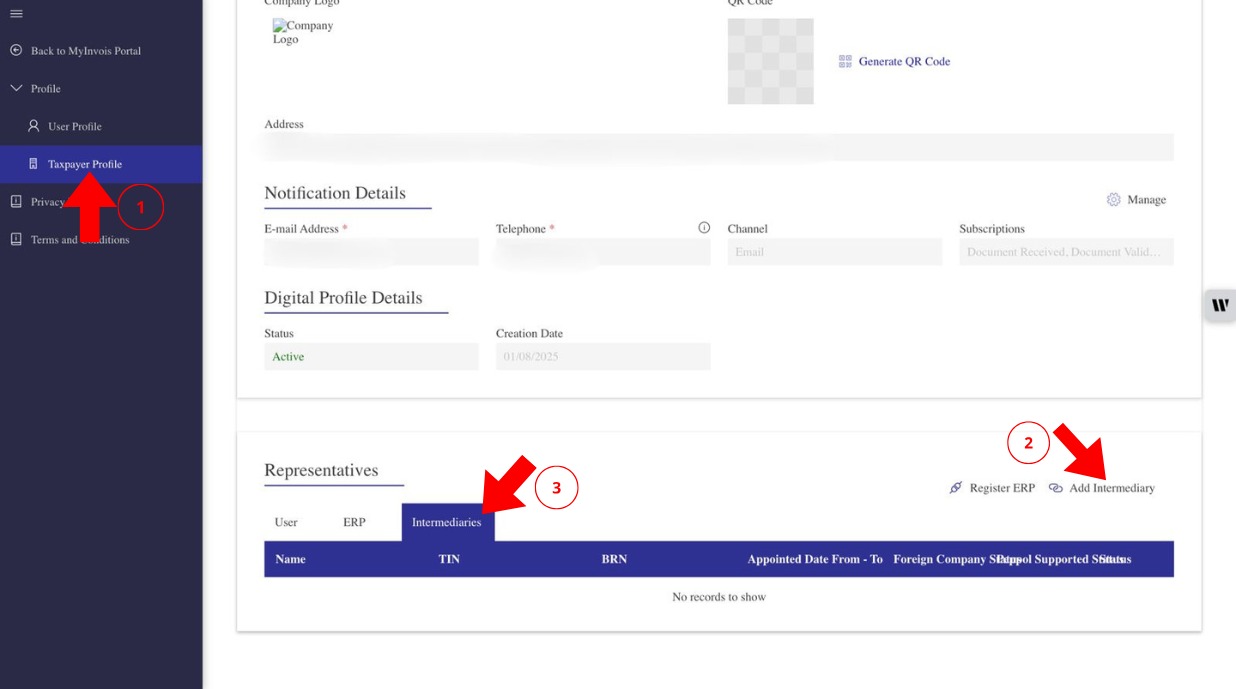Screen dimensions: 1236x689
Task: Select the Intermediaries tab
Action: (x=446, y=522)
